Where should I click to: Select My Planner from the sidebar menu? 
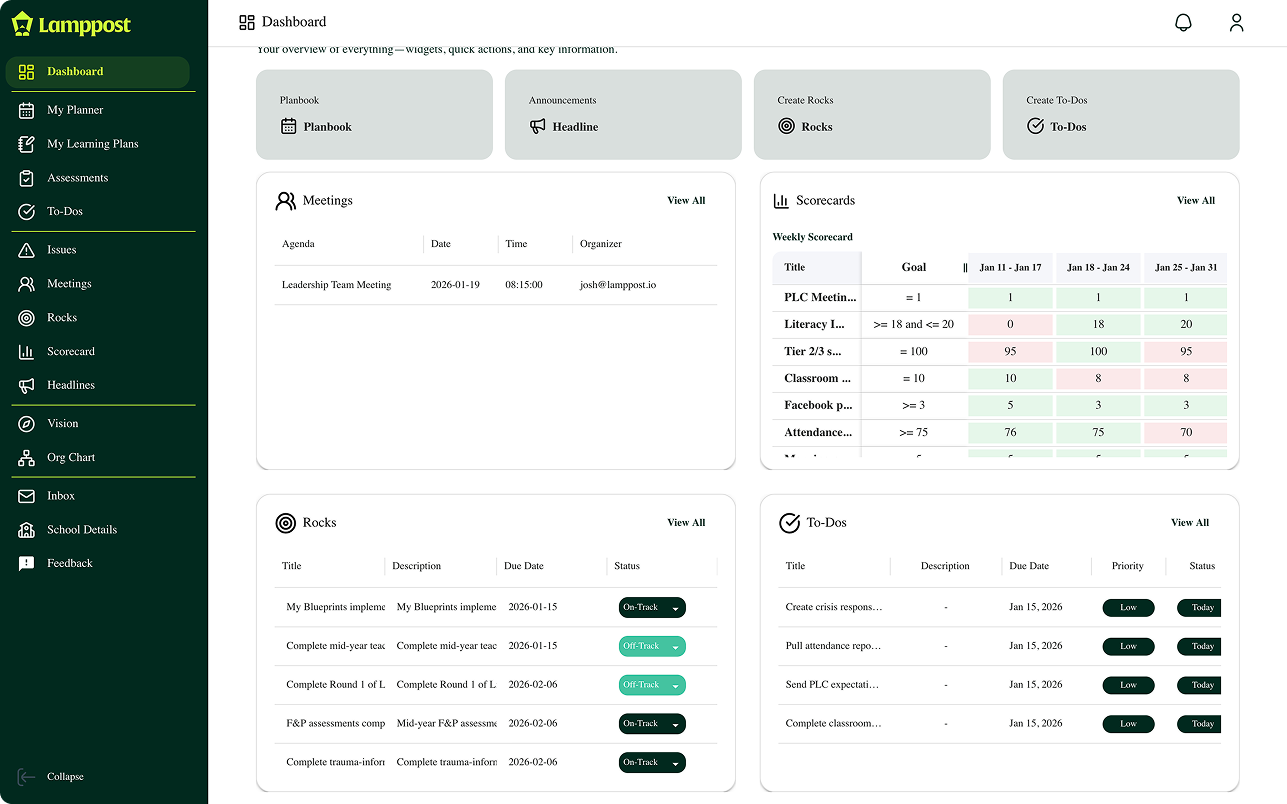pyautogui.click(x=75, y=109)
